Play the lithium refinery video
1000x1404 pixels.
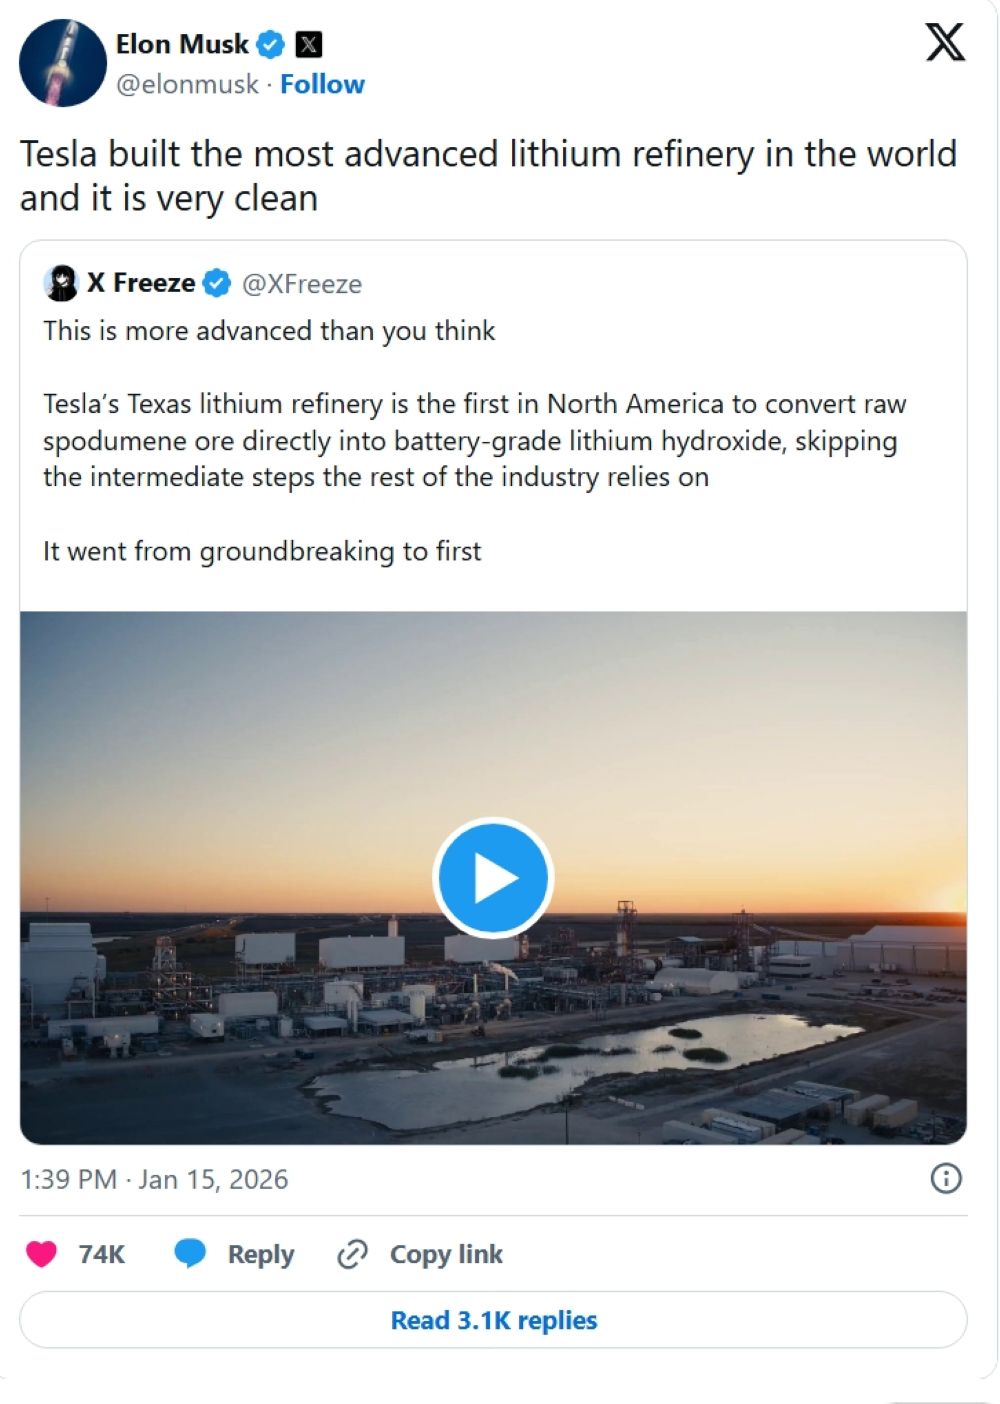493,878
